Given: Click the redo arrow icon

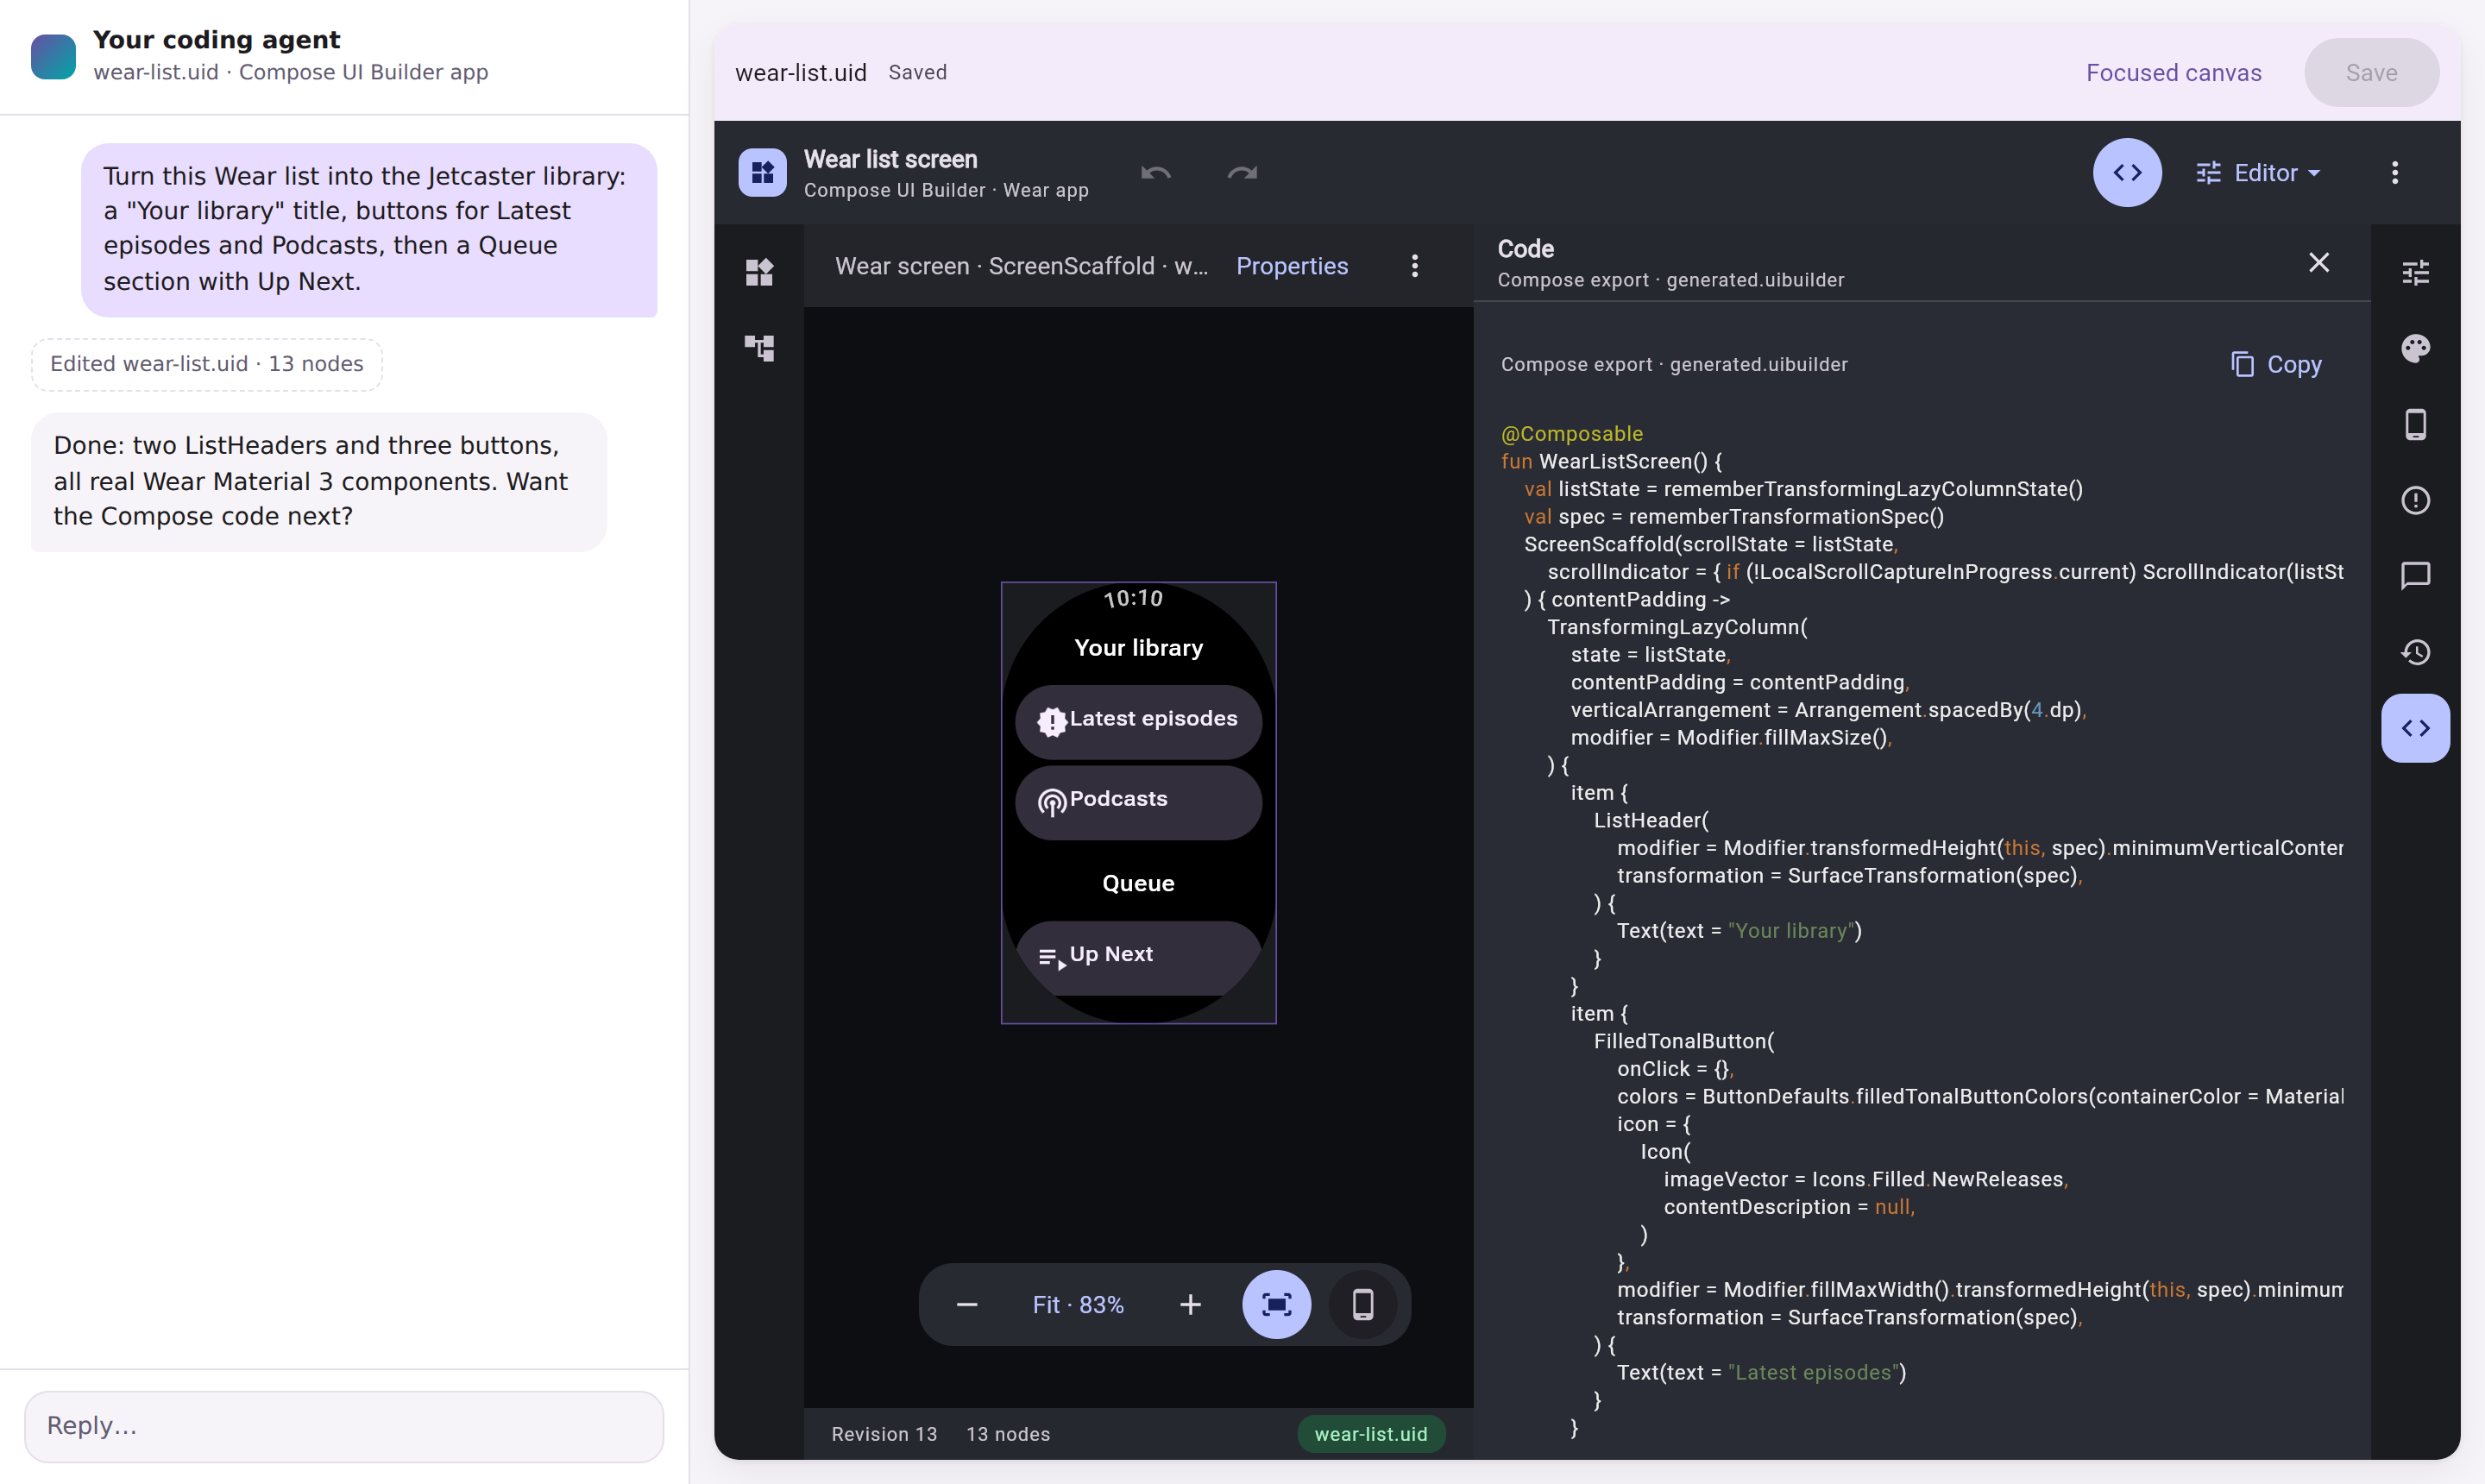Looking at the screenshot, I should 1242,173.
